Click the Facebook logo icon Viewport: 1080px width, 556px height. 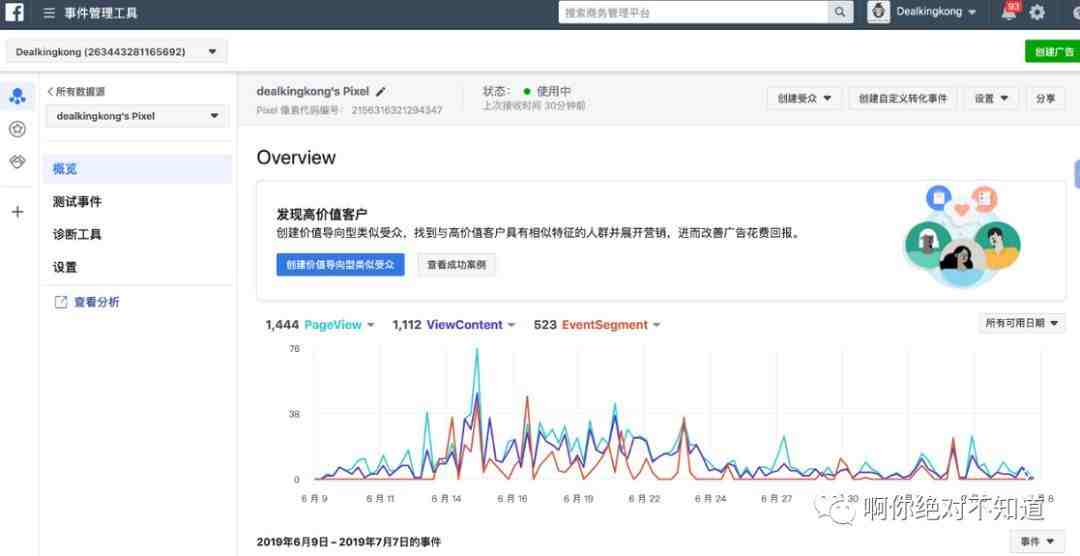[14, 12]
